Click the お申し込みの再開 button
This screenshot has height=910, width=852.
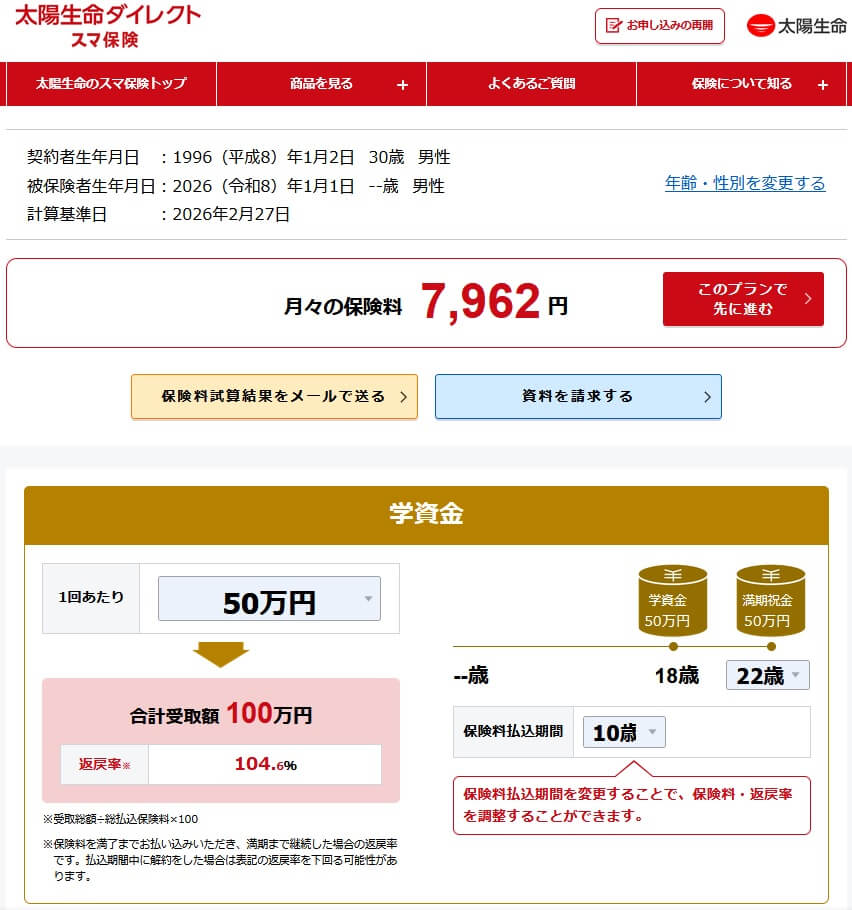pos(660,26)
